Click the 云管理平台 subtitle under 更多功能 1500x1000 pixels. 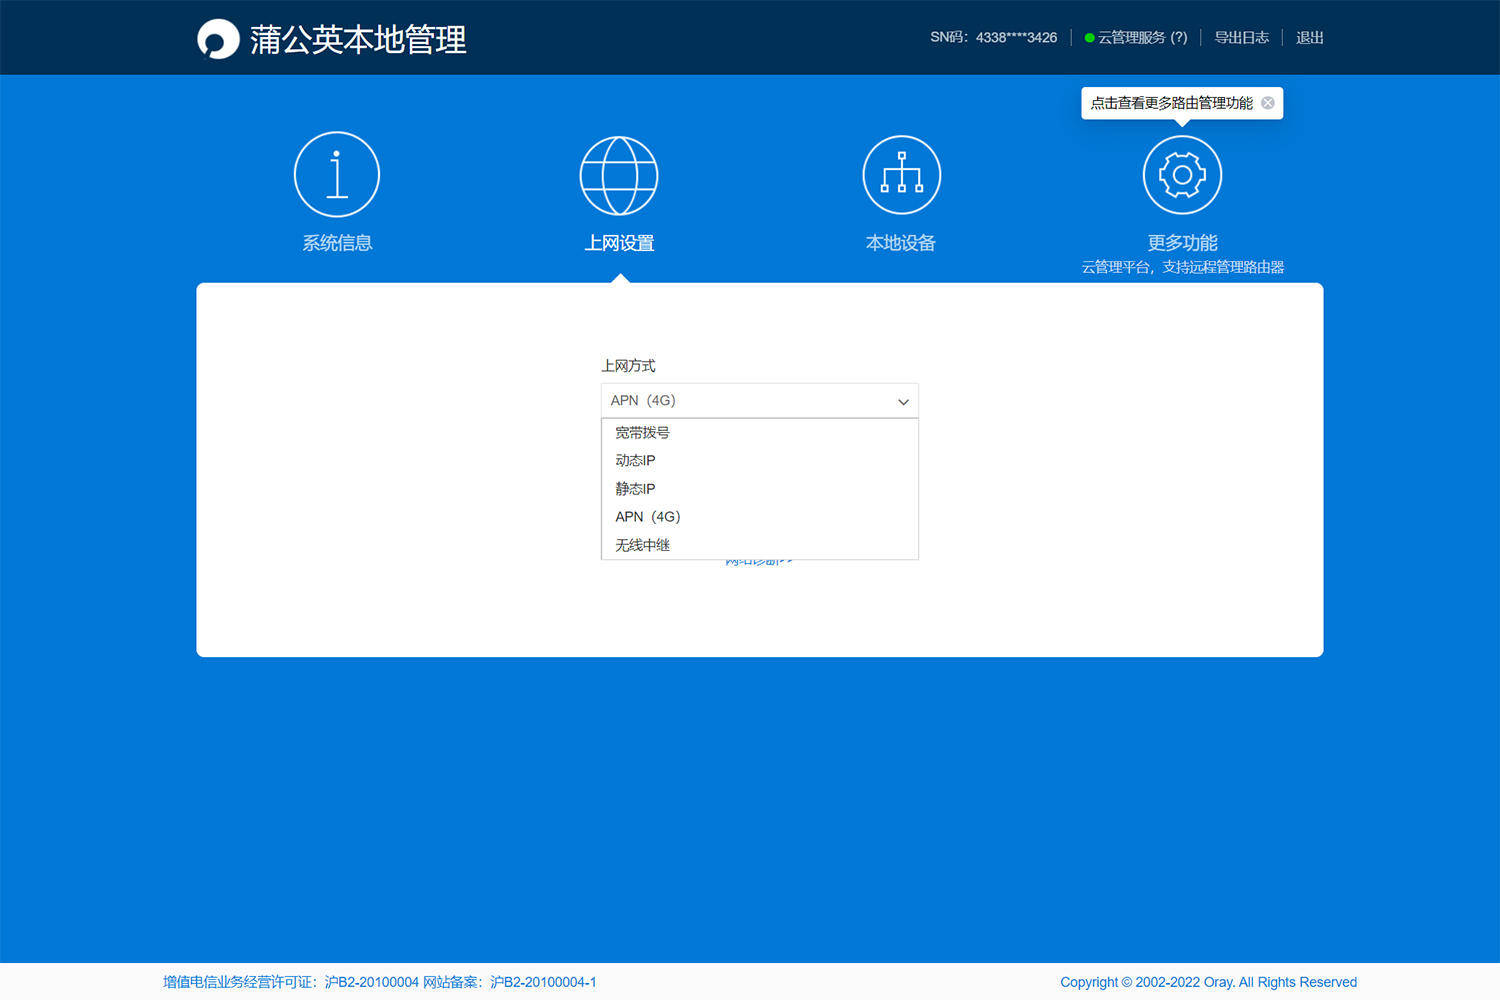(1182, 267)
